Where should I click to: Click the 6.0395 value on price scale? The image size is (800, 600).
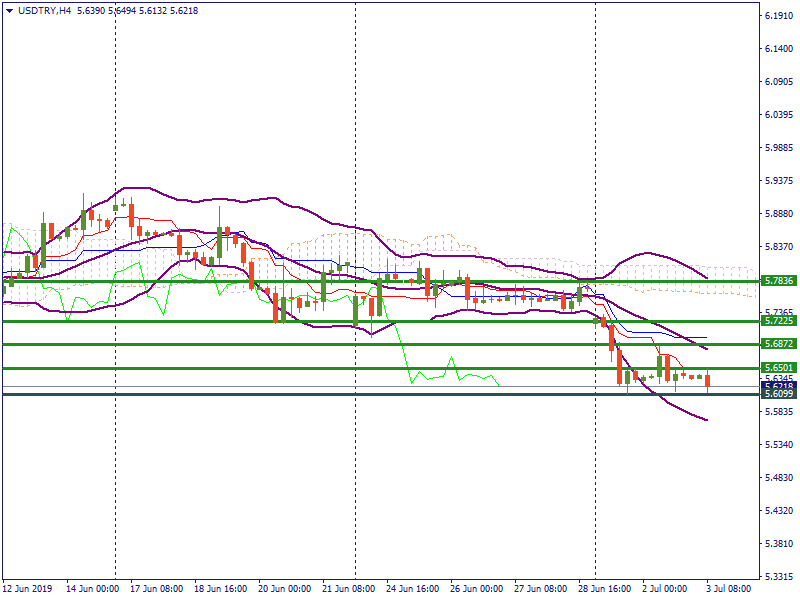(778, 116)
